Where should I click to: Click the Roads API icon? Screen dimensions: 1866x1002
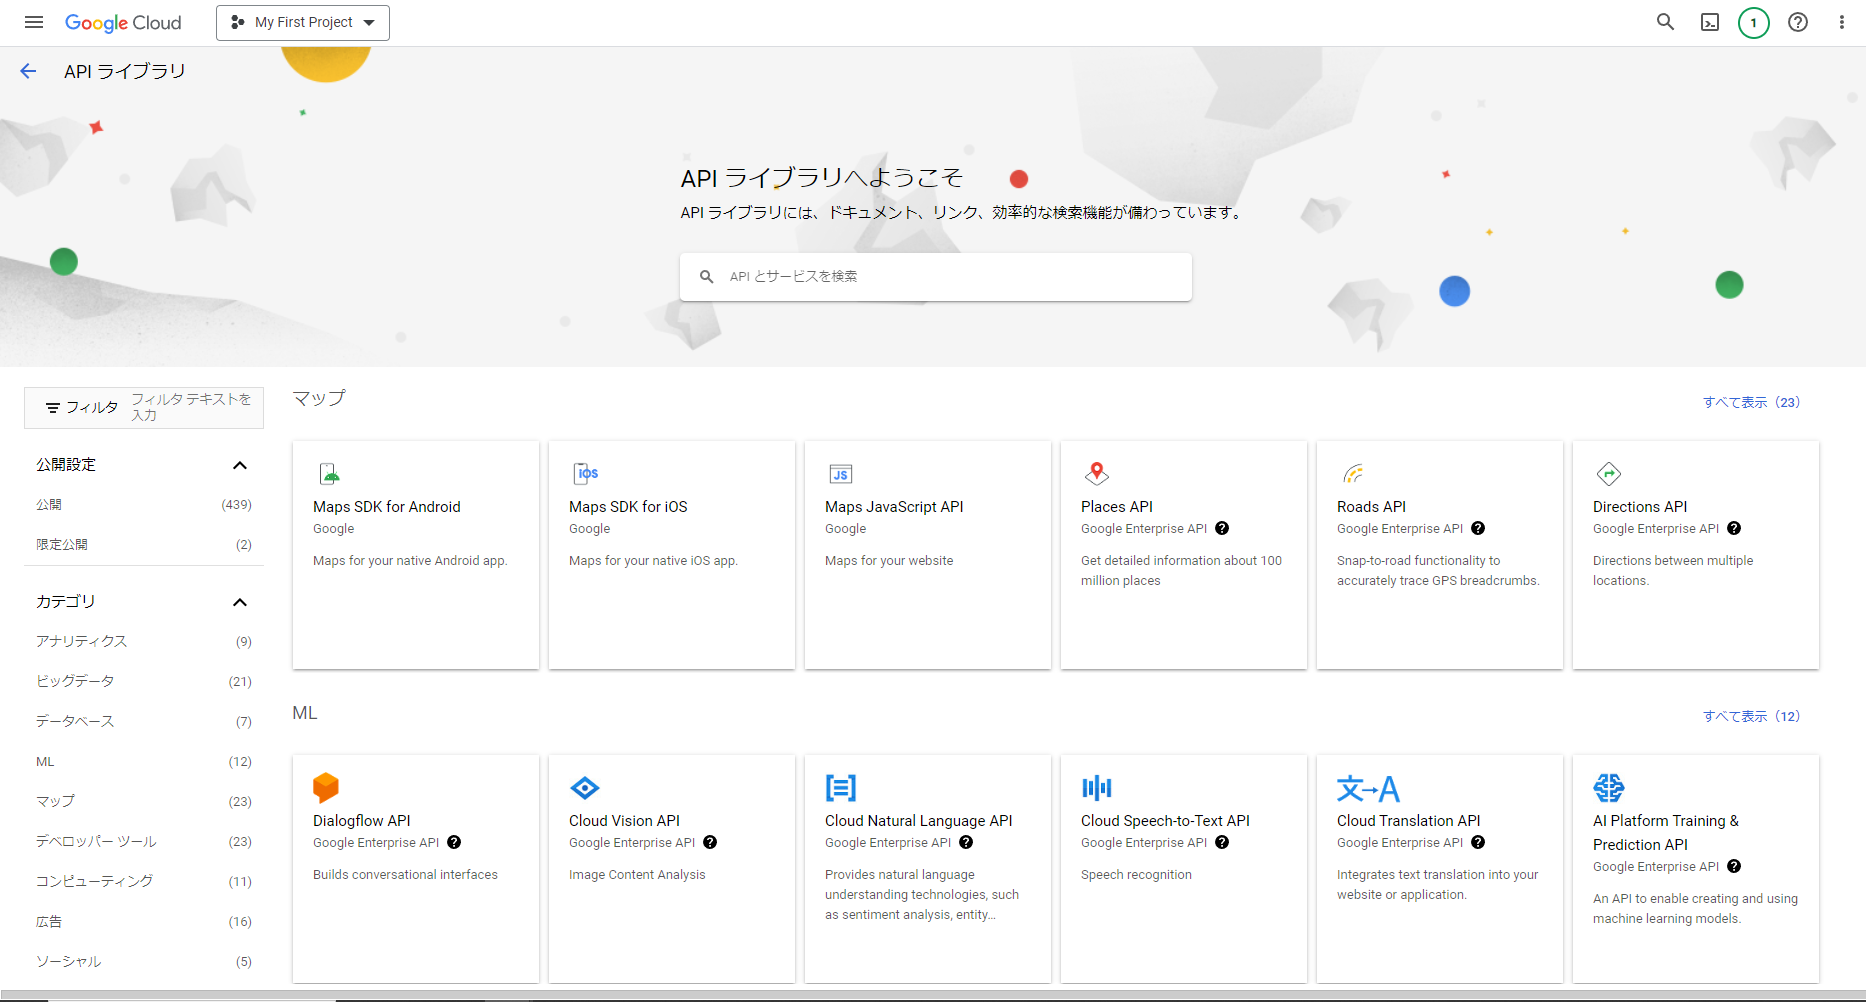coord(1353,473)
